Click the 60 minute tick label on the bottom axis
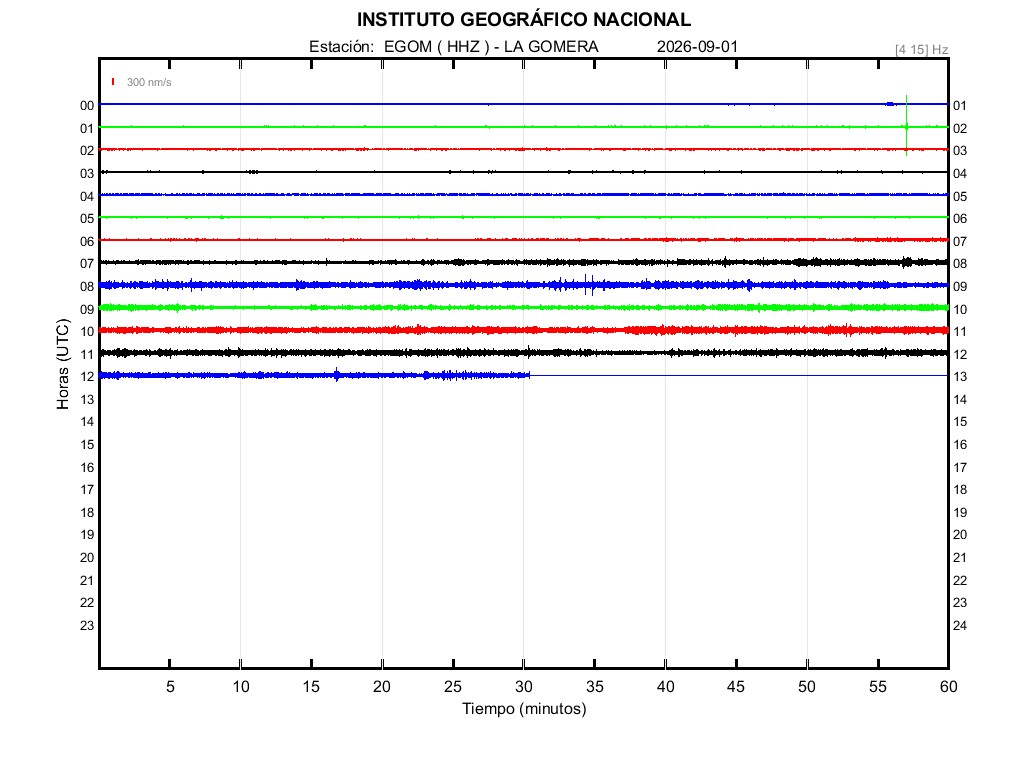 tap(948, 686)
